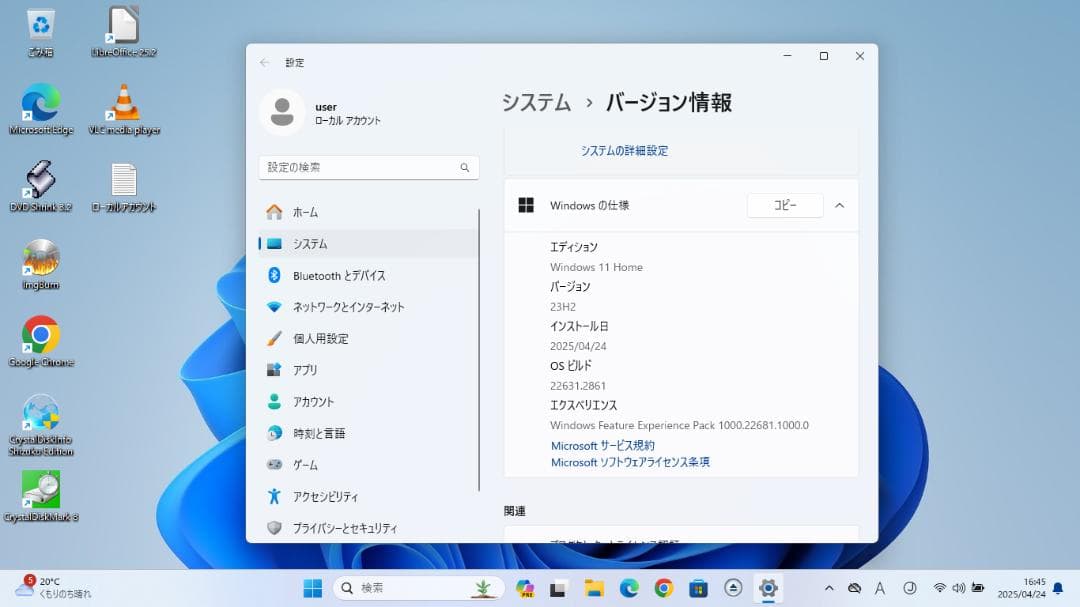This screenshot has width=1080, height=607.
Task: Open Microsoft Store from the taskbar
Action: (x=698, y=588)
